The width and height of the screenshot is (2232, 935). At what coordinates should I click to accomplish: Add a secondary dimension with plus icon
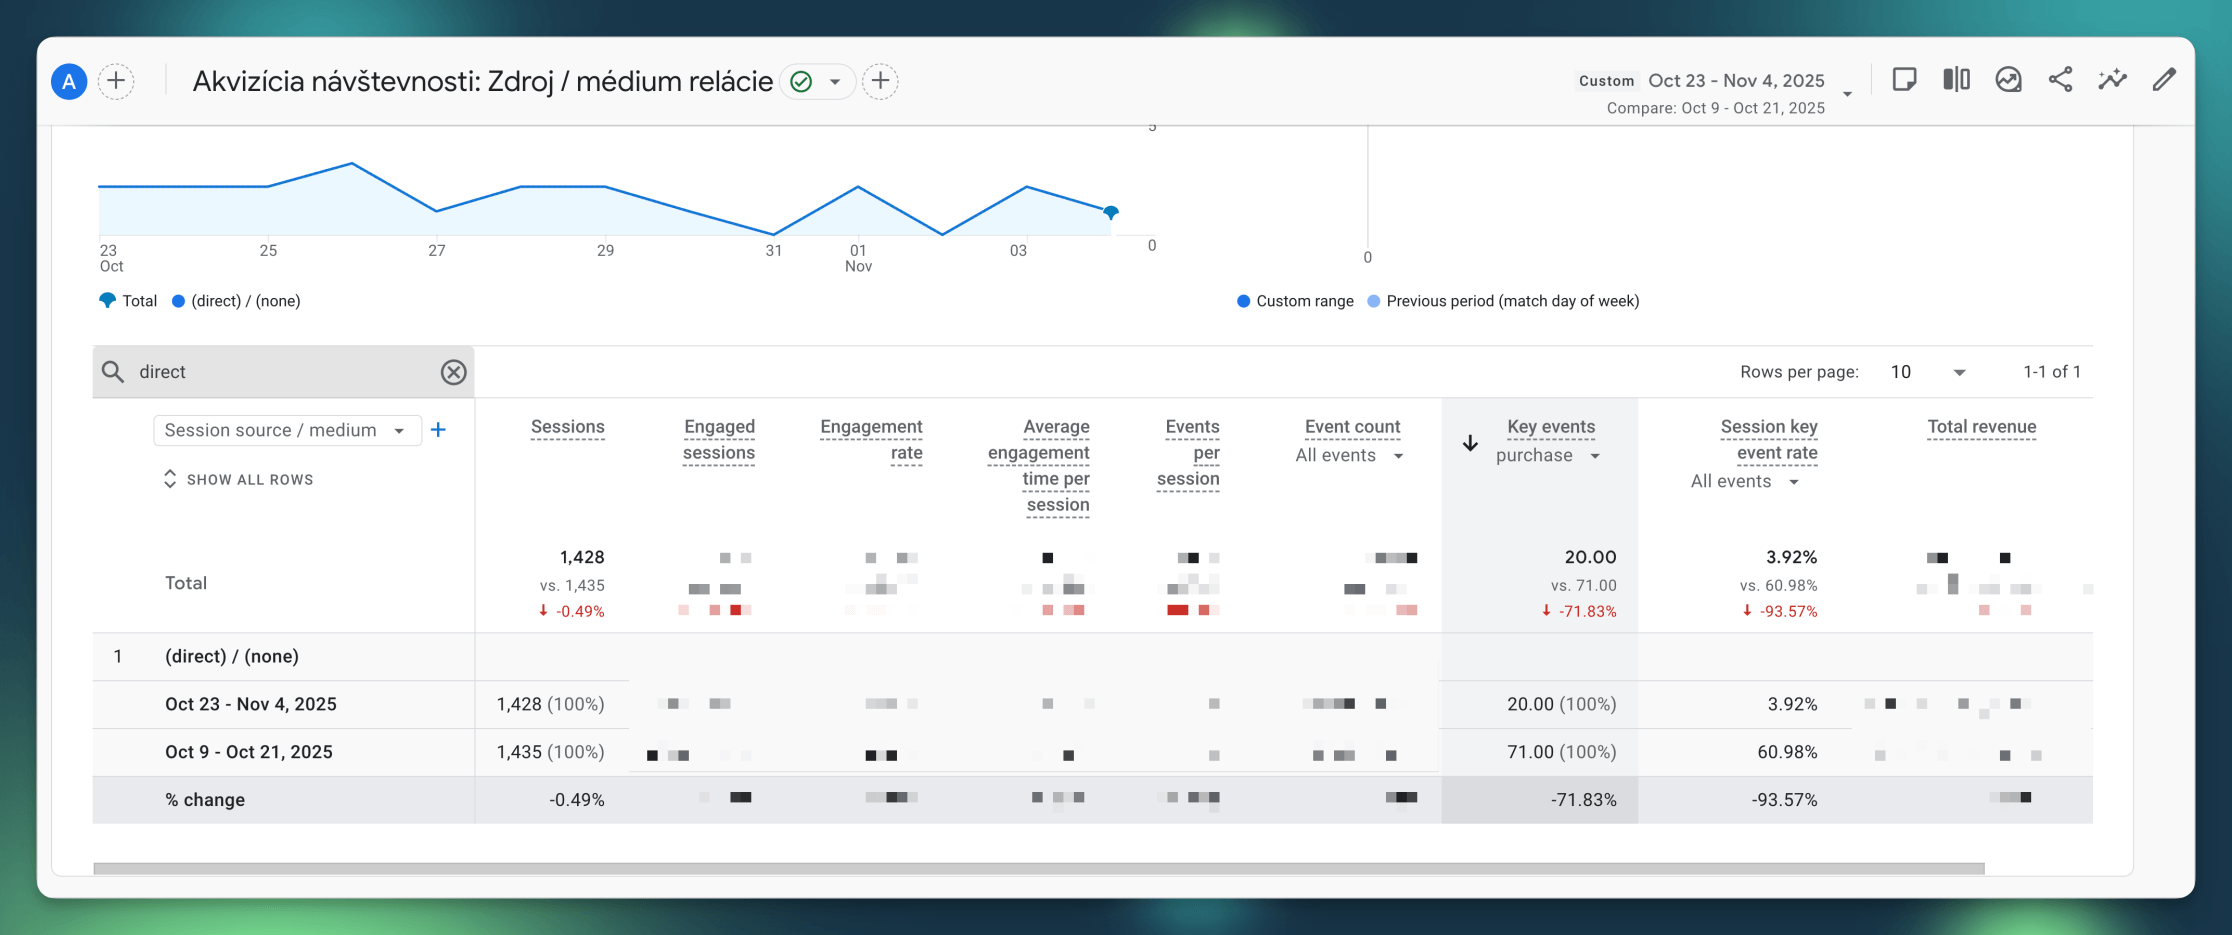[438, 430]
